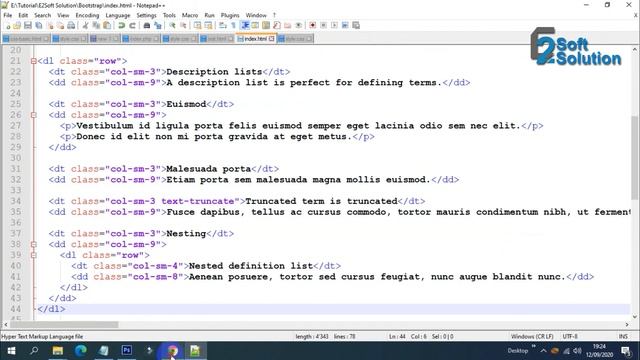Save the current file with the Save icon

tap(28, 25)
